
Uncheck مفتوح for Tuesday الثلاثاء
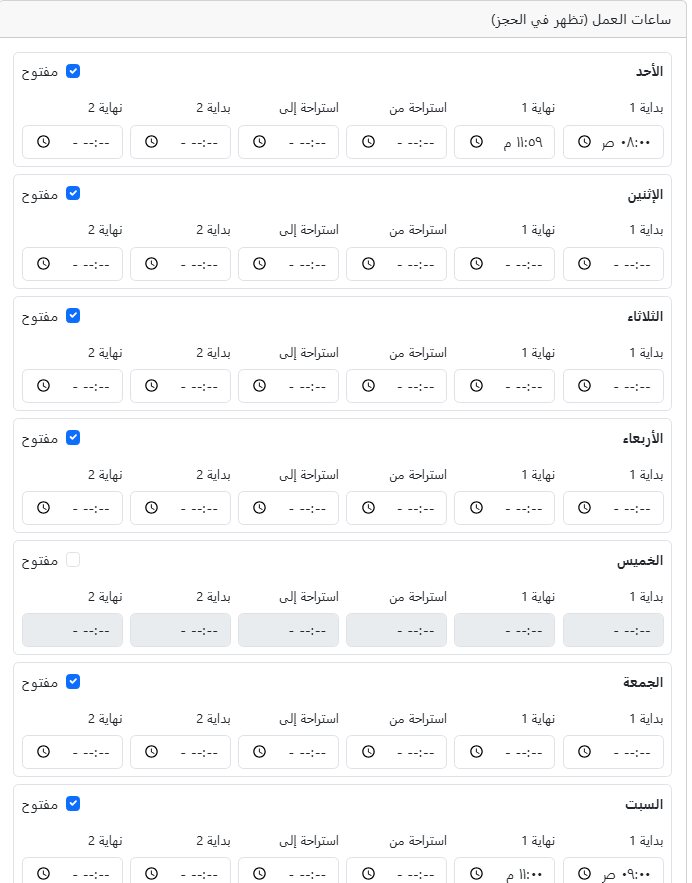tap(73, 315)
